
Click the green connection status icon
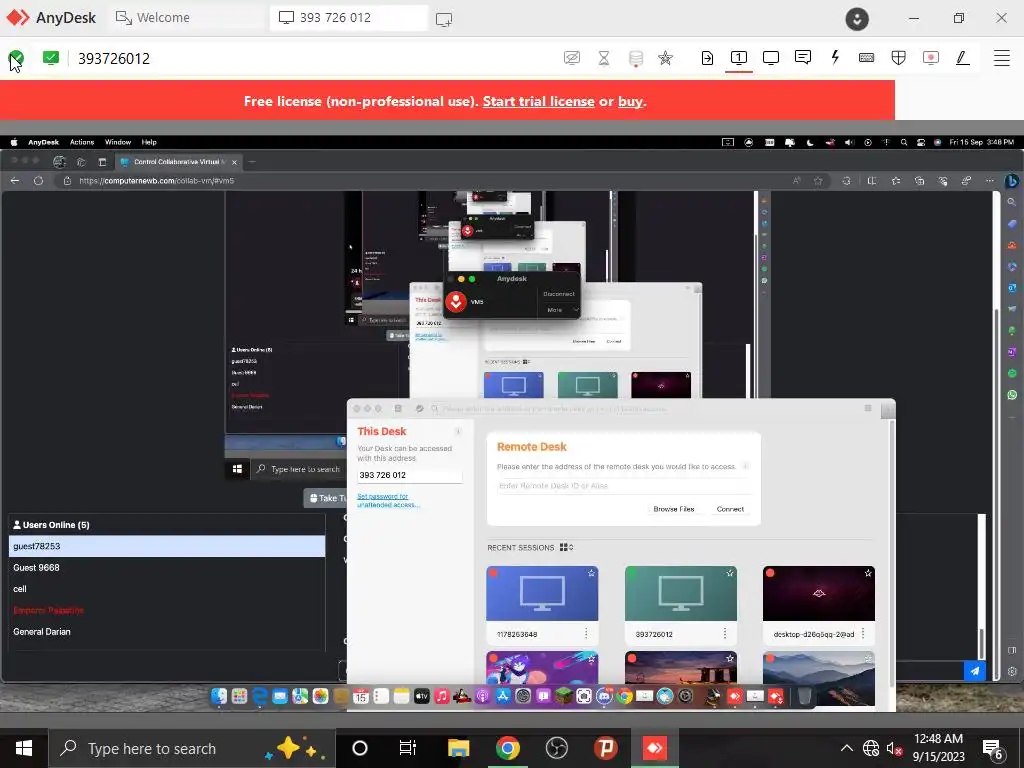51,57
